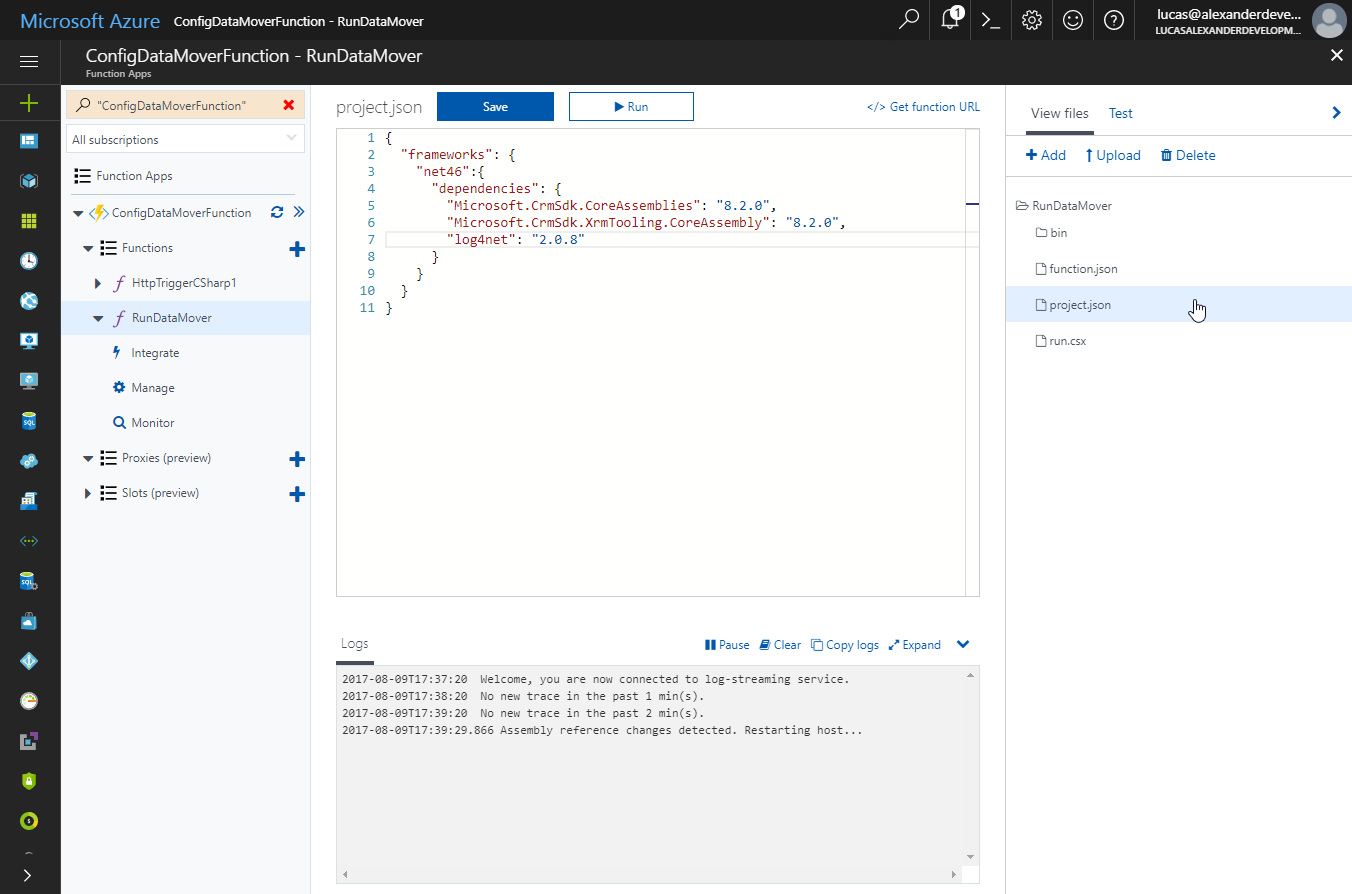Click the green plus New resource icon
1352x894 pixels.
[29, 102]
